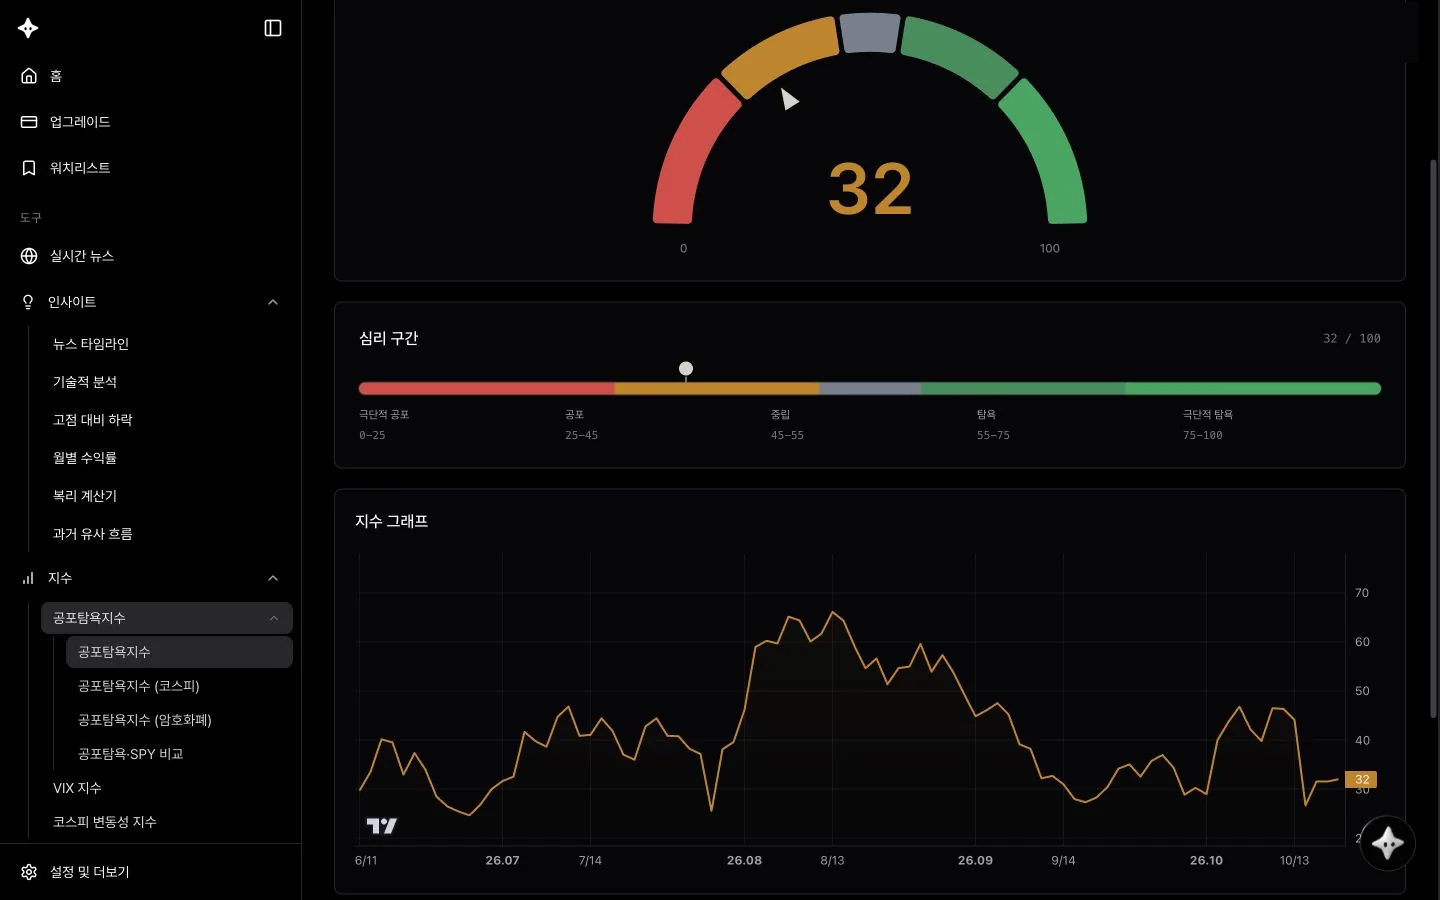Click the 지수 그래프 heading
Viewport: 1440px width, 900px height.
[392, 521]
